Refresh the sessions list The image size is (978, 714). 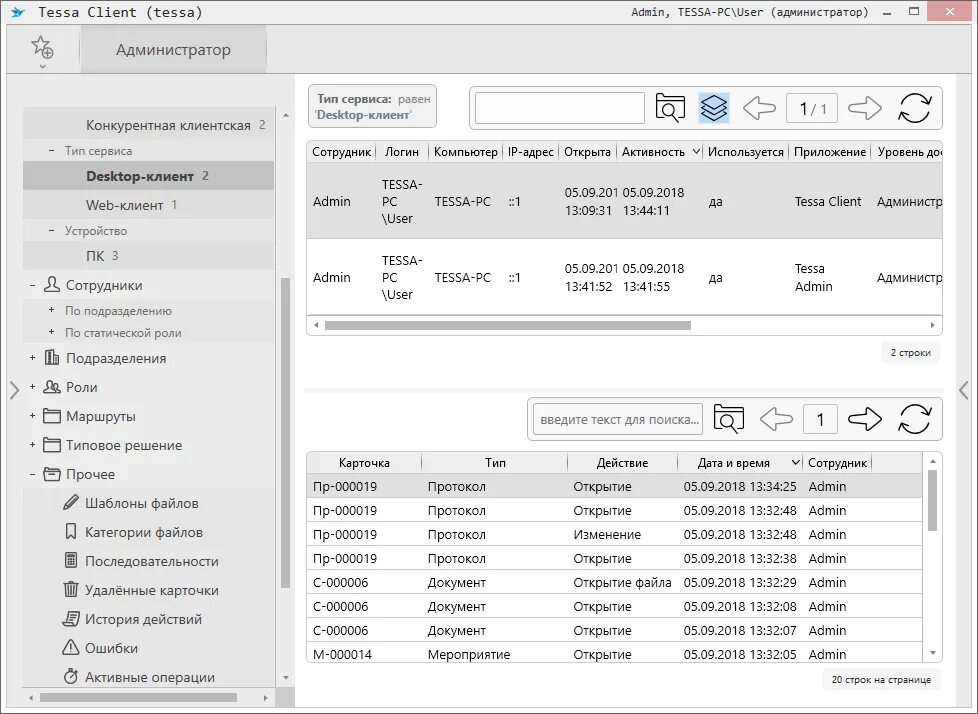point(915,109)
